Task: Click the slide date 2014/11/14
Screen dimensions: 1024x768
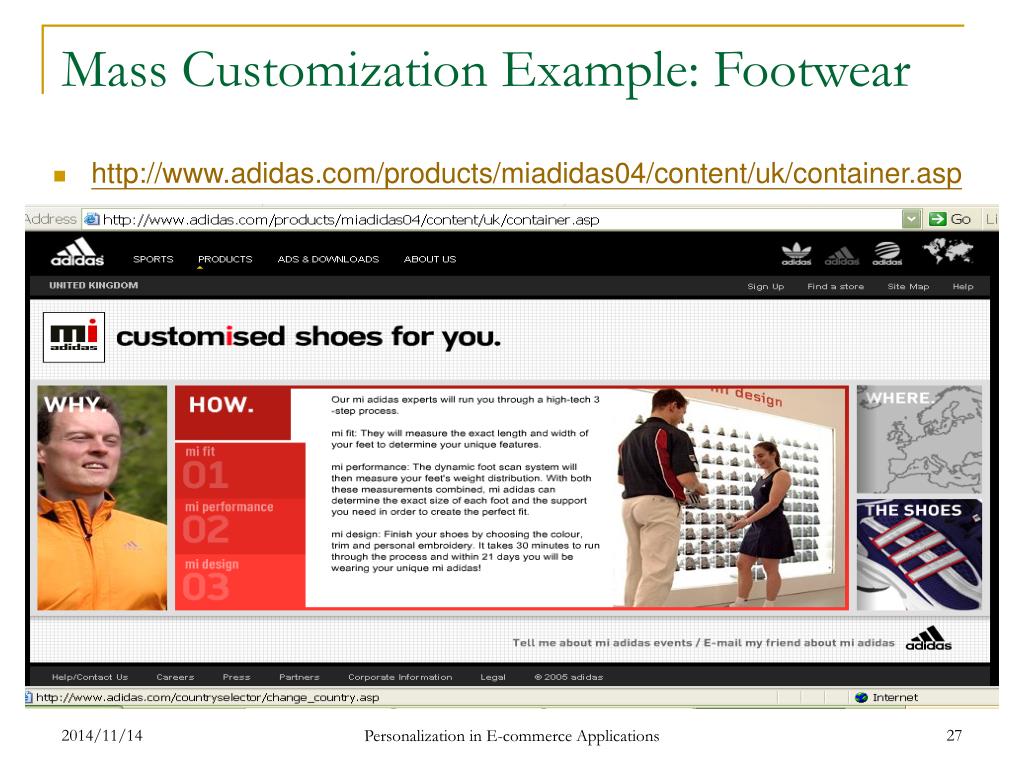Action: pos(101,736)
